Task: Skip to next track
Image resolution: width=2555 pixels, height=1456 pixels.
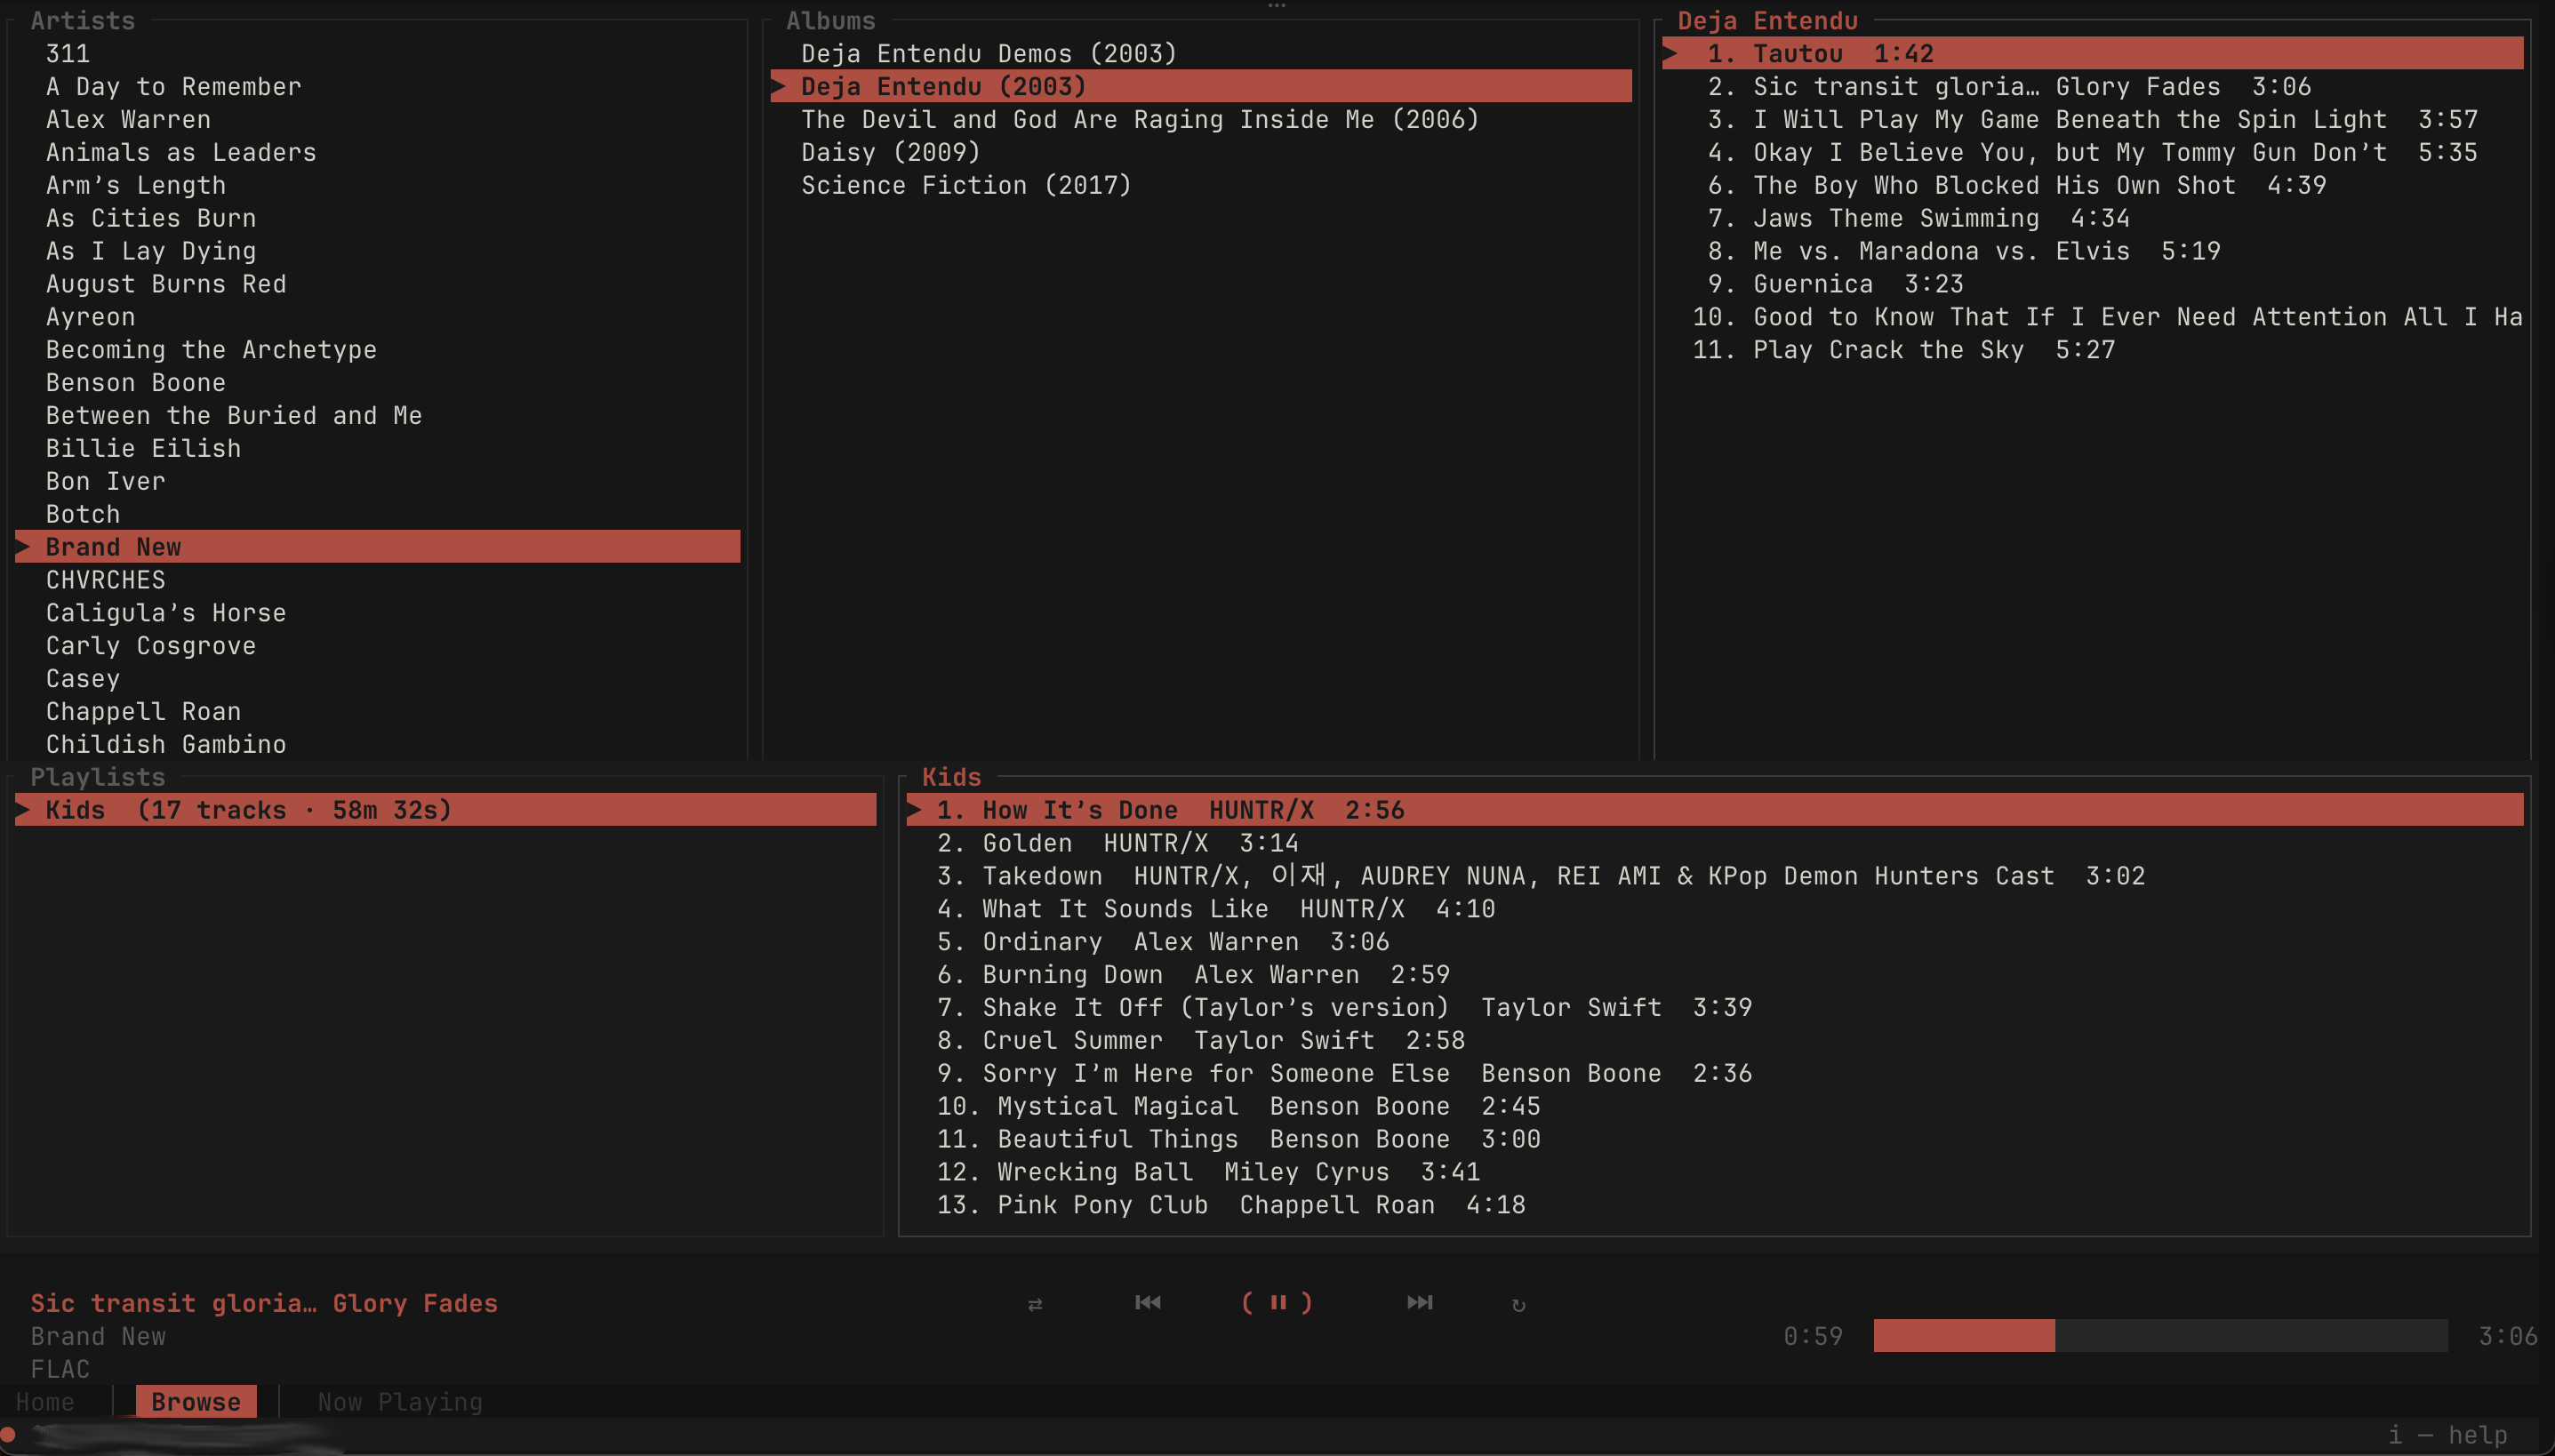Action: click(1420, 1302)
